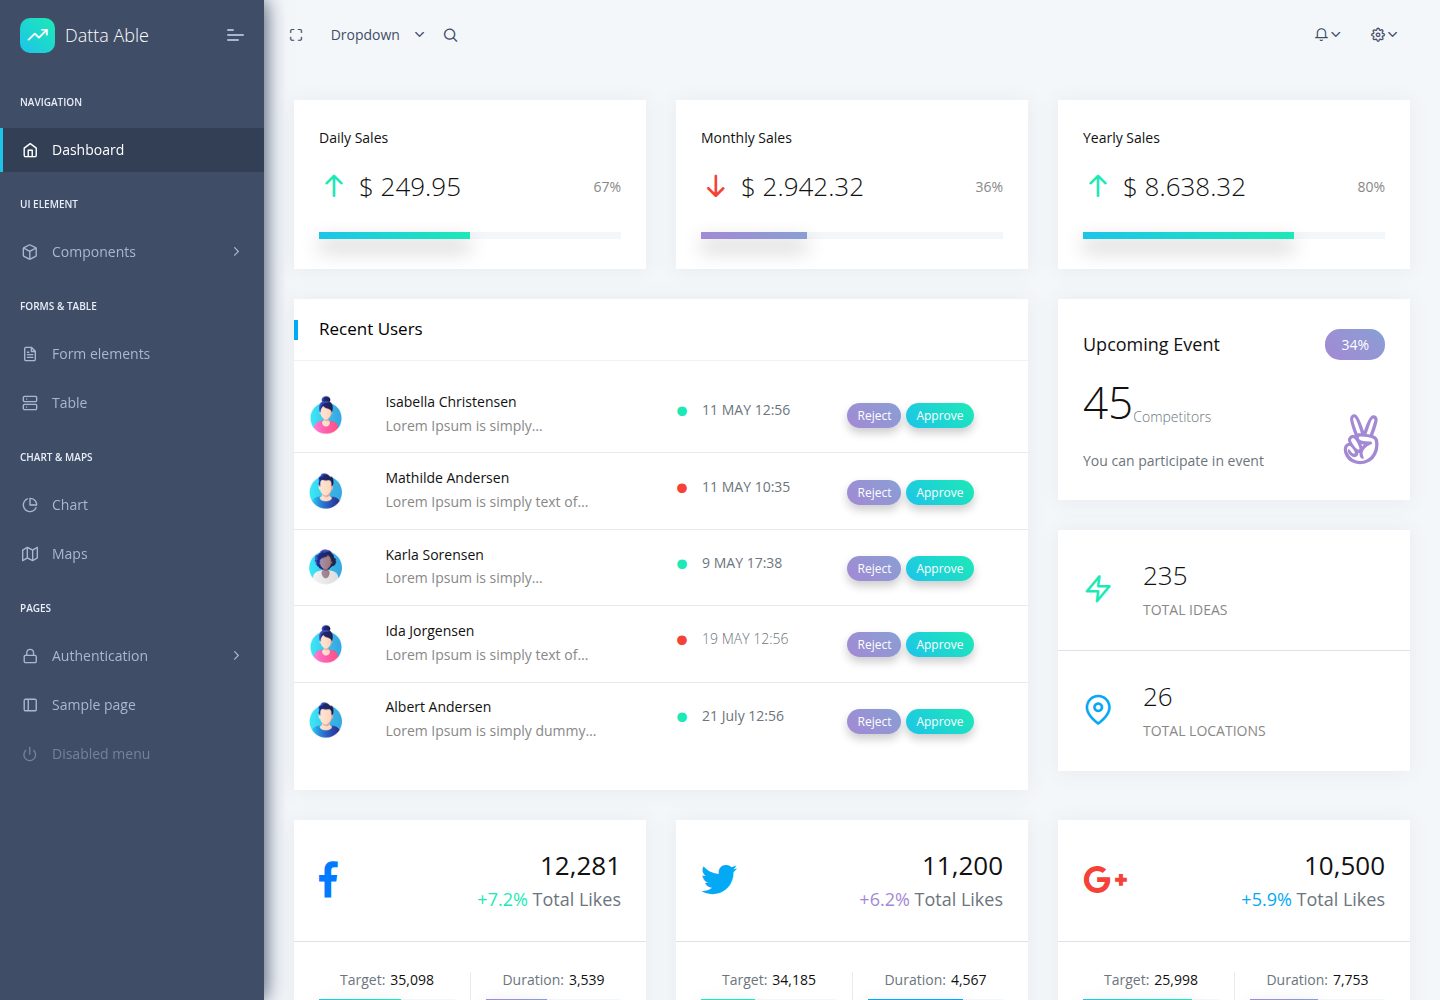The width and height of the screenshot is (1440, 1000).
Task: Click the Daily Sales progress bar
Action: (x=470, y=236)
